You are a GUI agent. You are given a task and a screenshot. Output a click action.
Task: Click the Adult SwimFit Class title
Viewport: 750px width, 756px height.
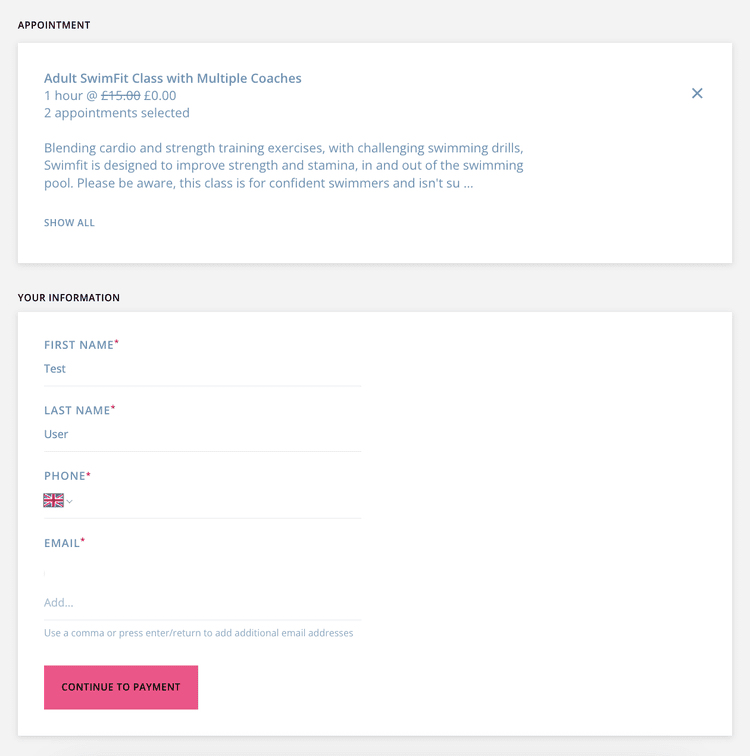tap(173, 78)
